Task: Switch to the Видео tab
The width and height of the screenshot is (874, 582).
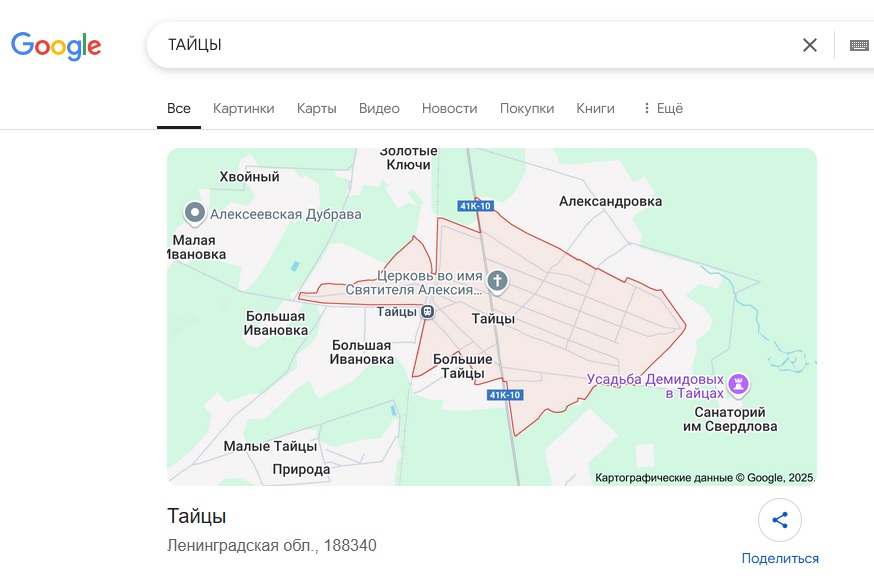Action: pos(379,108)
